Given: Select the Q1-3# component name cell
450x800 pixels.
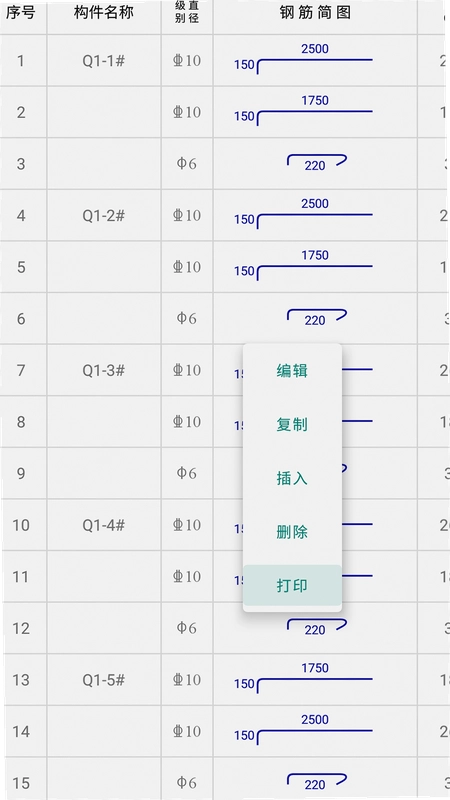Looking at the screenshot, I should (104, 370).
